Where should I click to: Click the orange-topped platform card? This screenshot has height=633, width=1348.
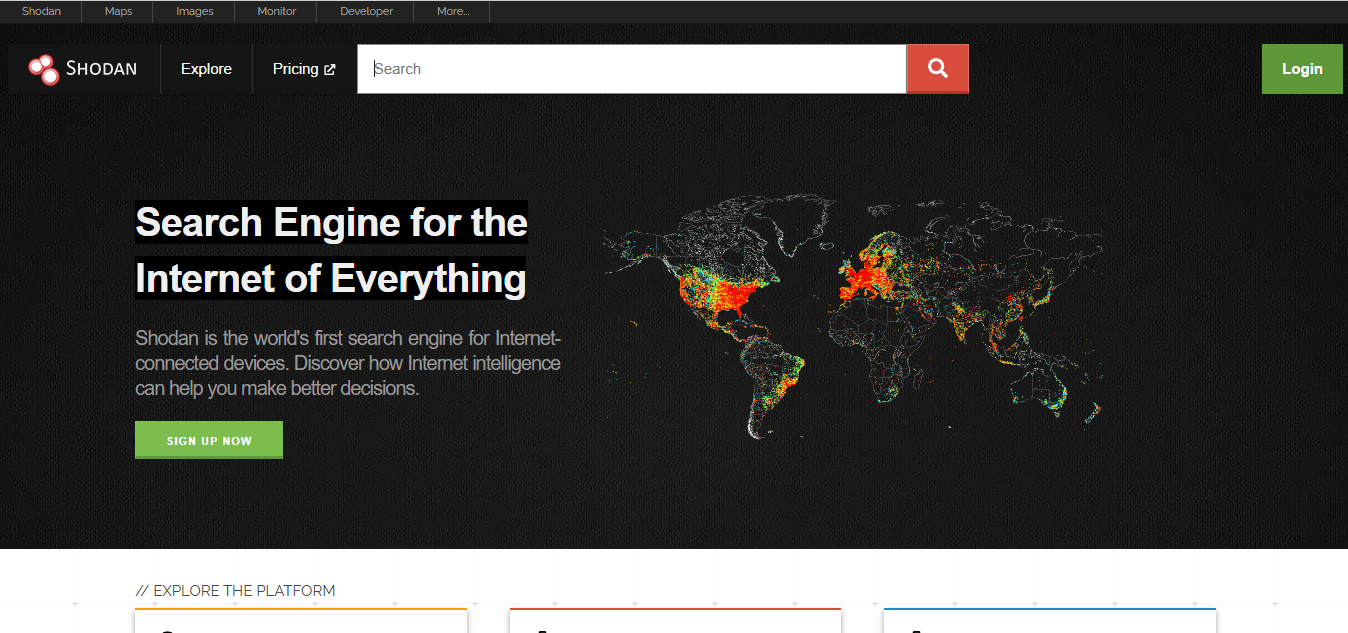pos(301,620)
